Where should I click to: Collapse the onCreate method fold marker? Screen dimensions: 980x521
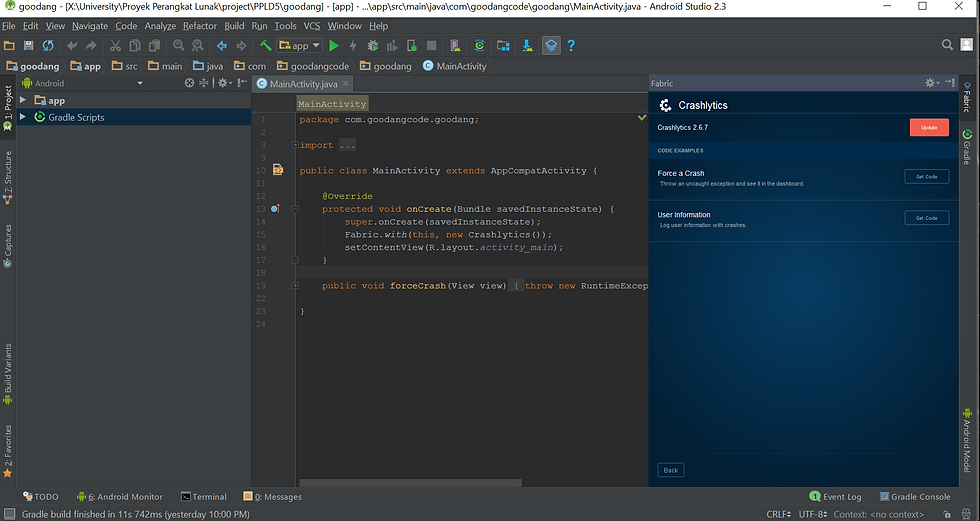point(295,209)
